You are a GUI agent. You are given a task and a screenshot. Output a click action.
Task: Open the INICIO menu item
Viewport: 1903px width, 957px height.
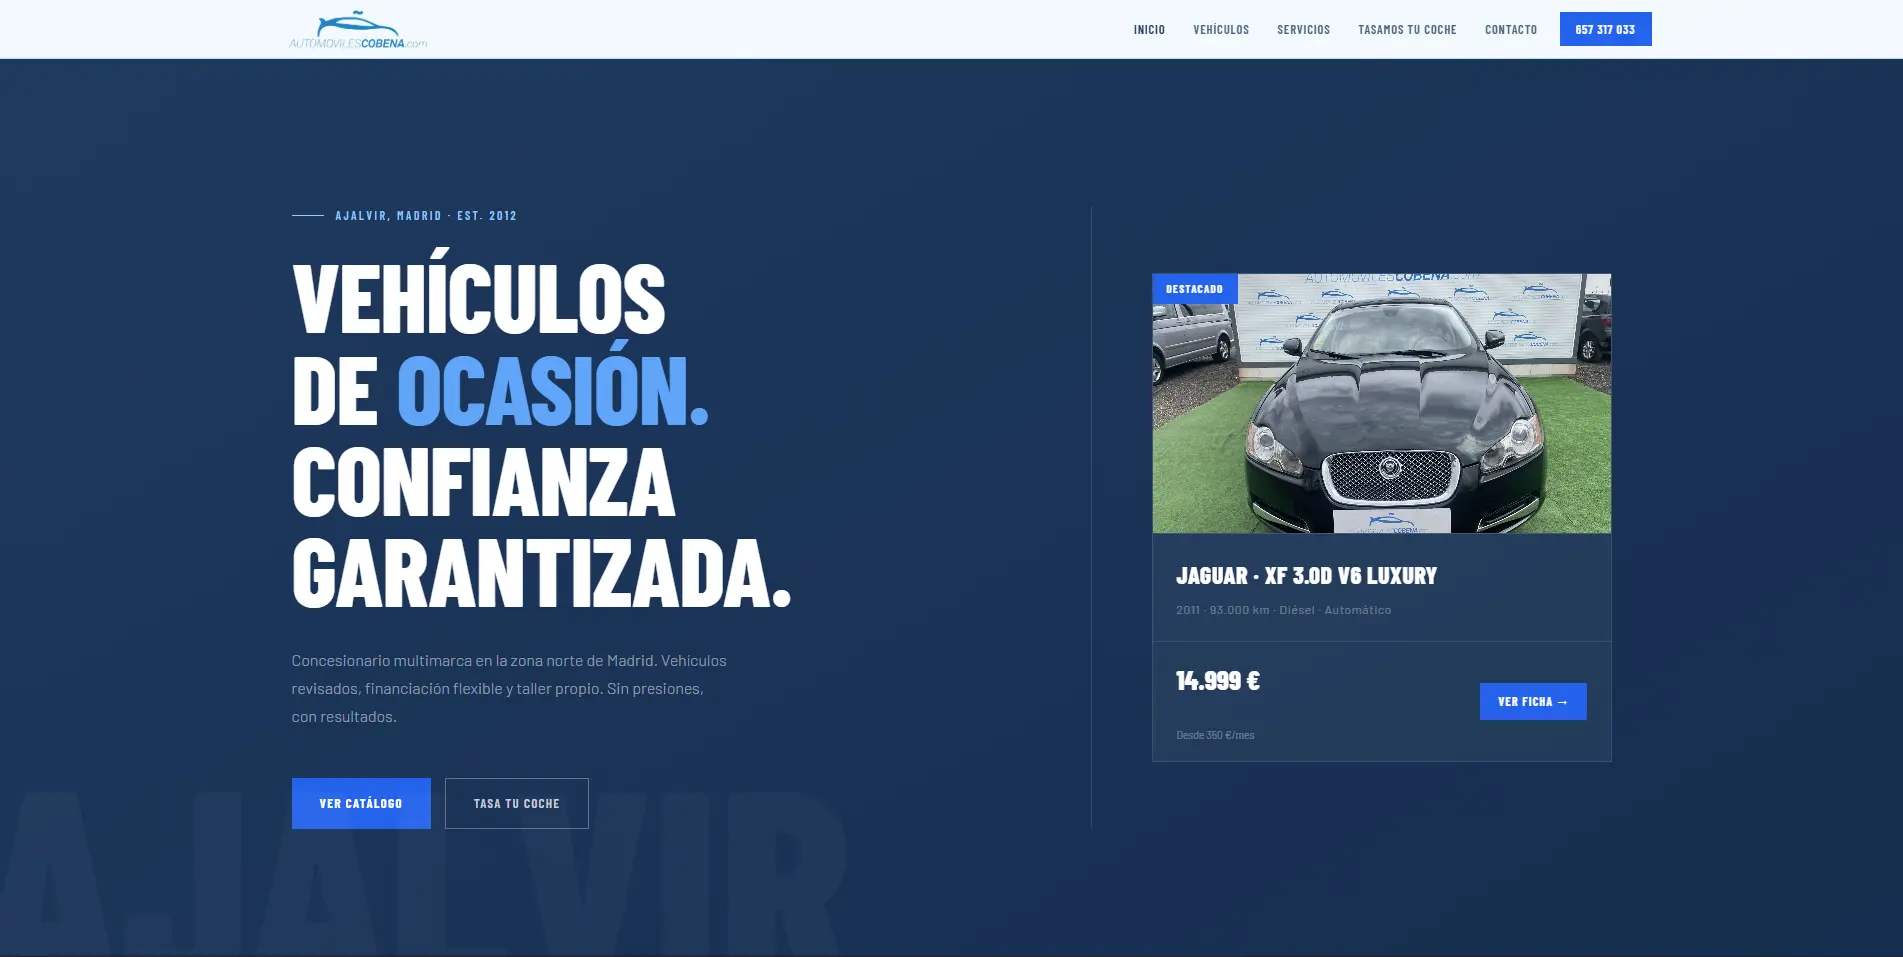coord(1149,30)
